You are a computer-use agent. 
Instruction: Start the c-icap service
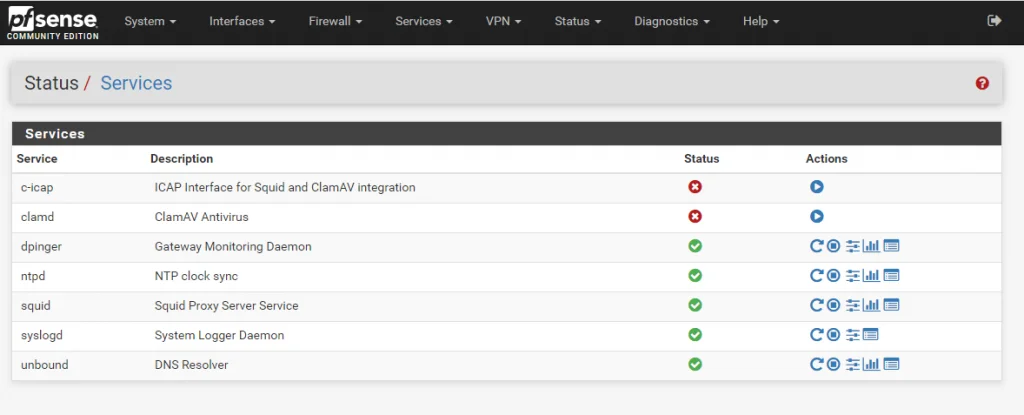(x=816, y=187)
